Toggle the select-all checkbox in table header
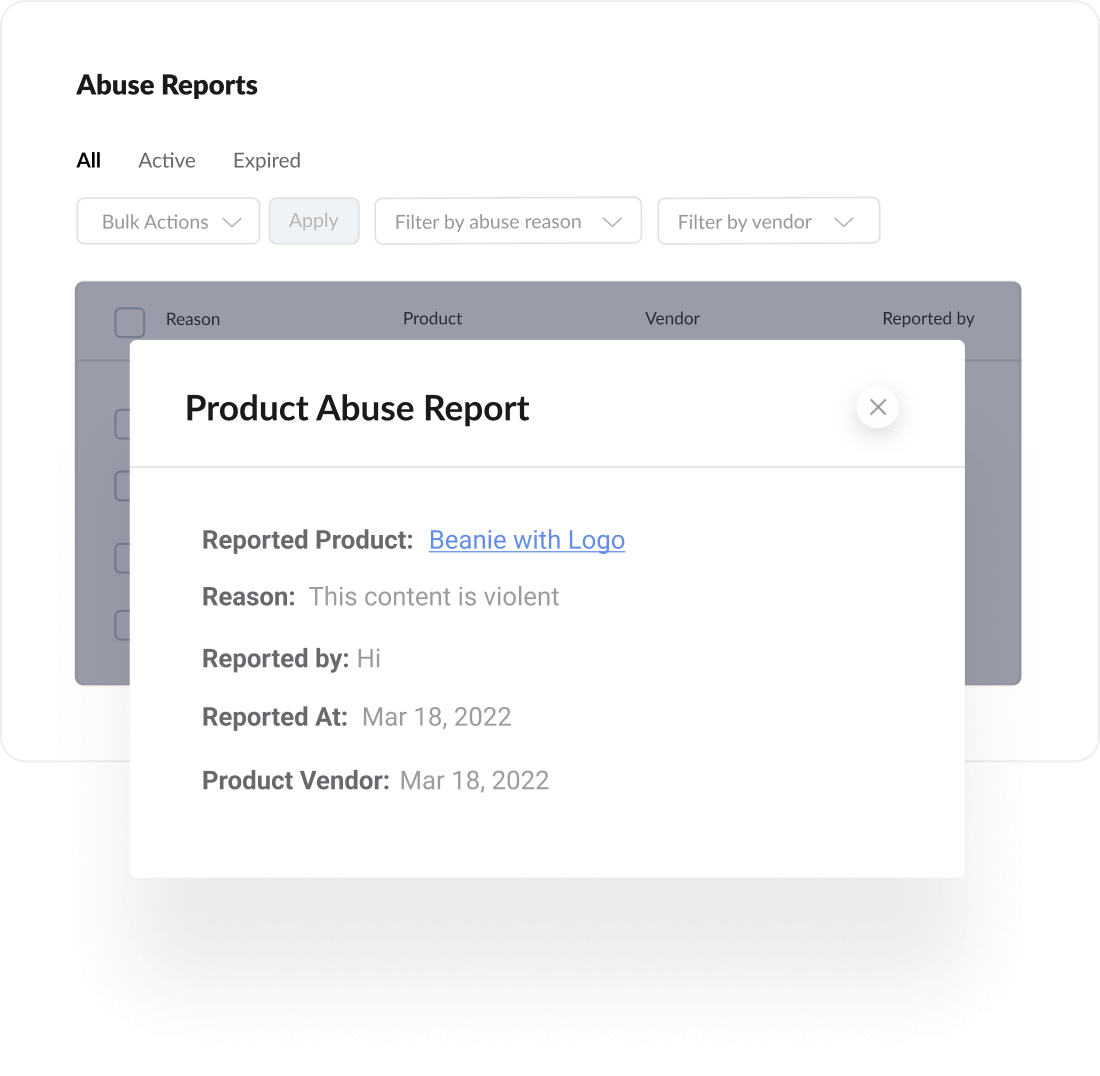Viewport: 1100px width, 1076px height. click(x=130, y=323)
